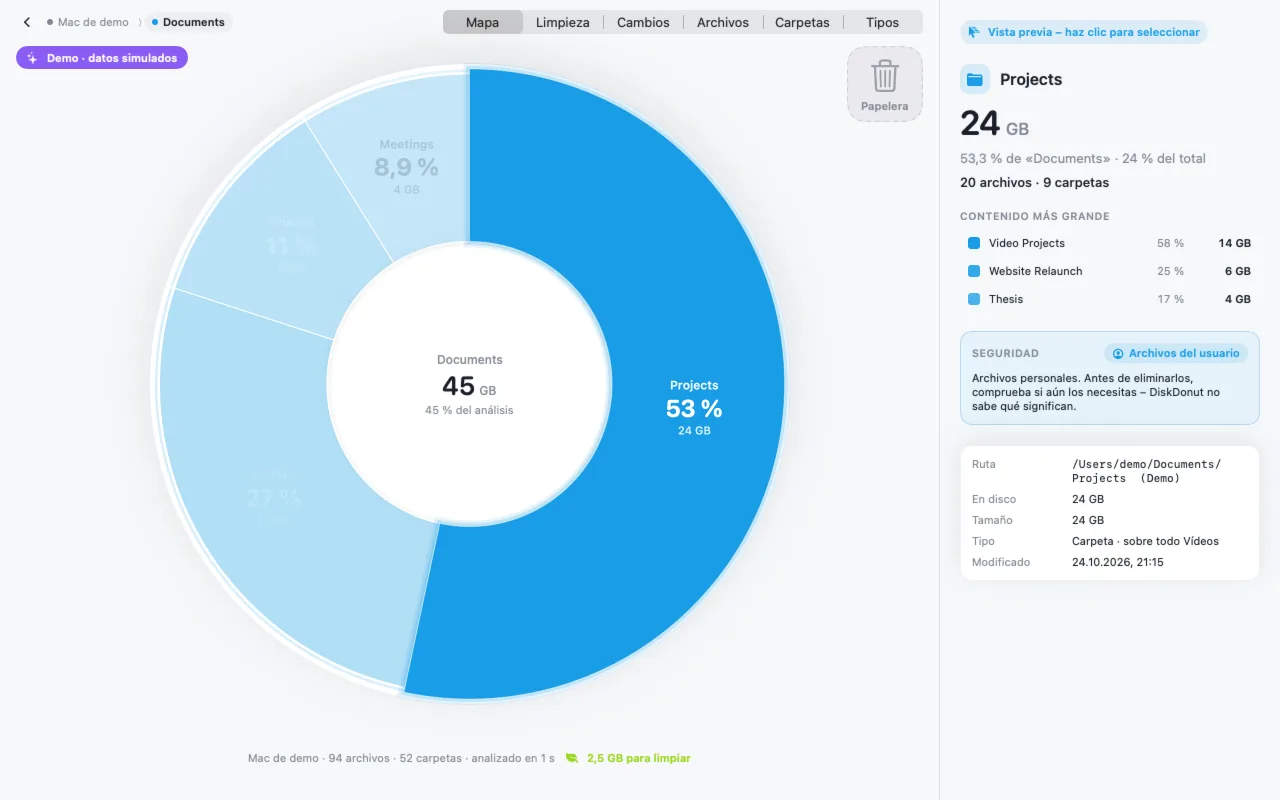The image size is (1280, 800).
Task: Click the Carpeta · sobre todo Vídeos value
Action: click(1145, 541)
